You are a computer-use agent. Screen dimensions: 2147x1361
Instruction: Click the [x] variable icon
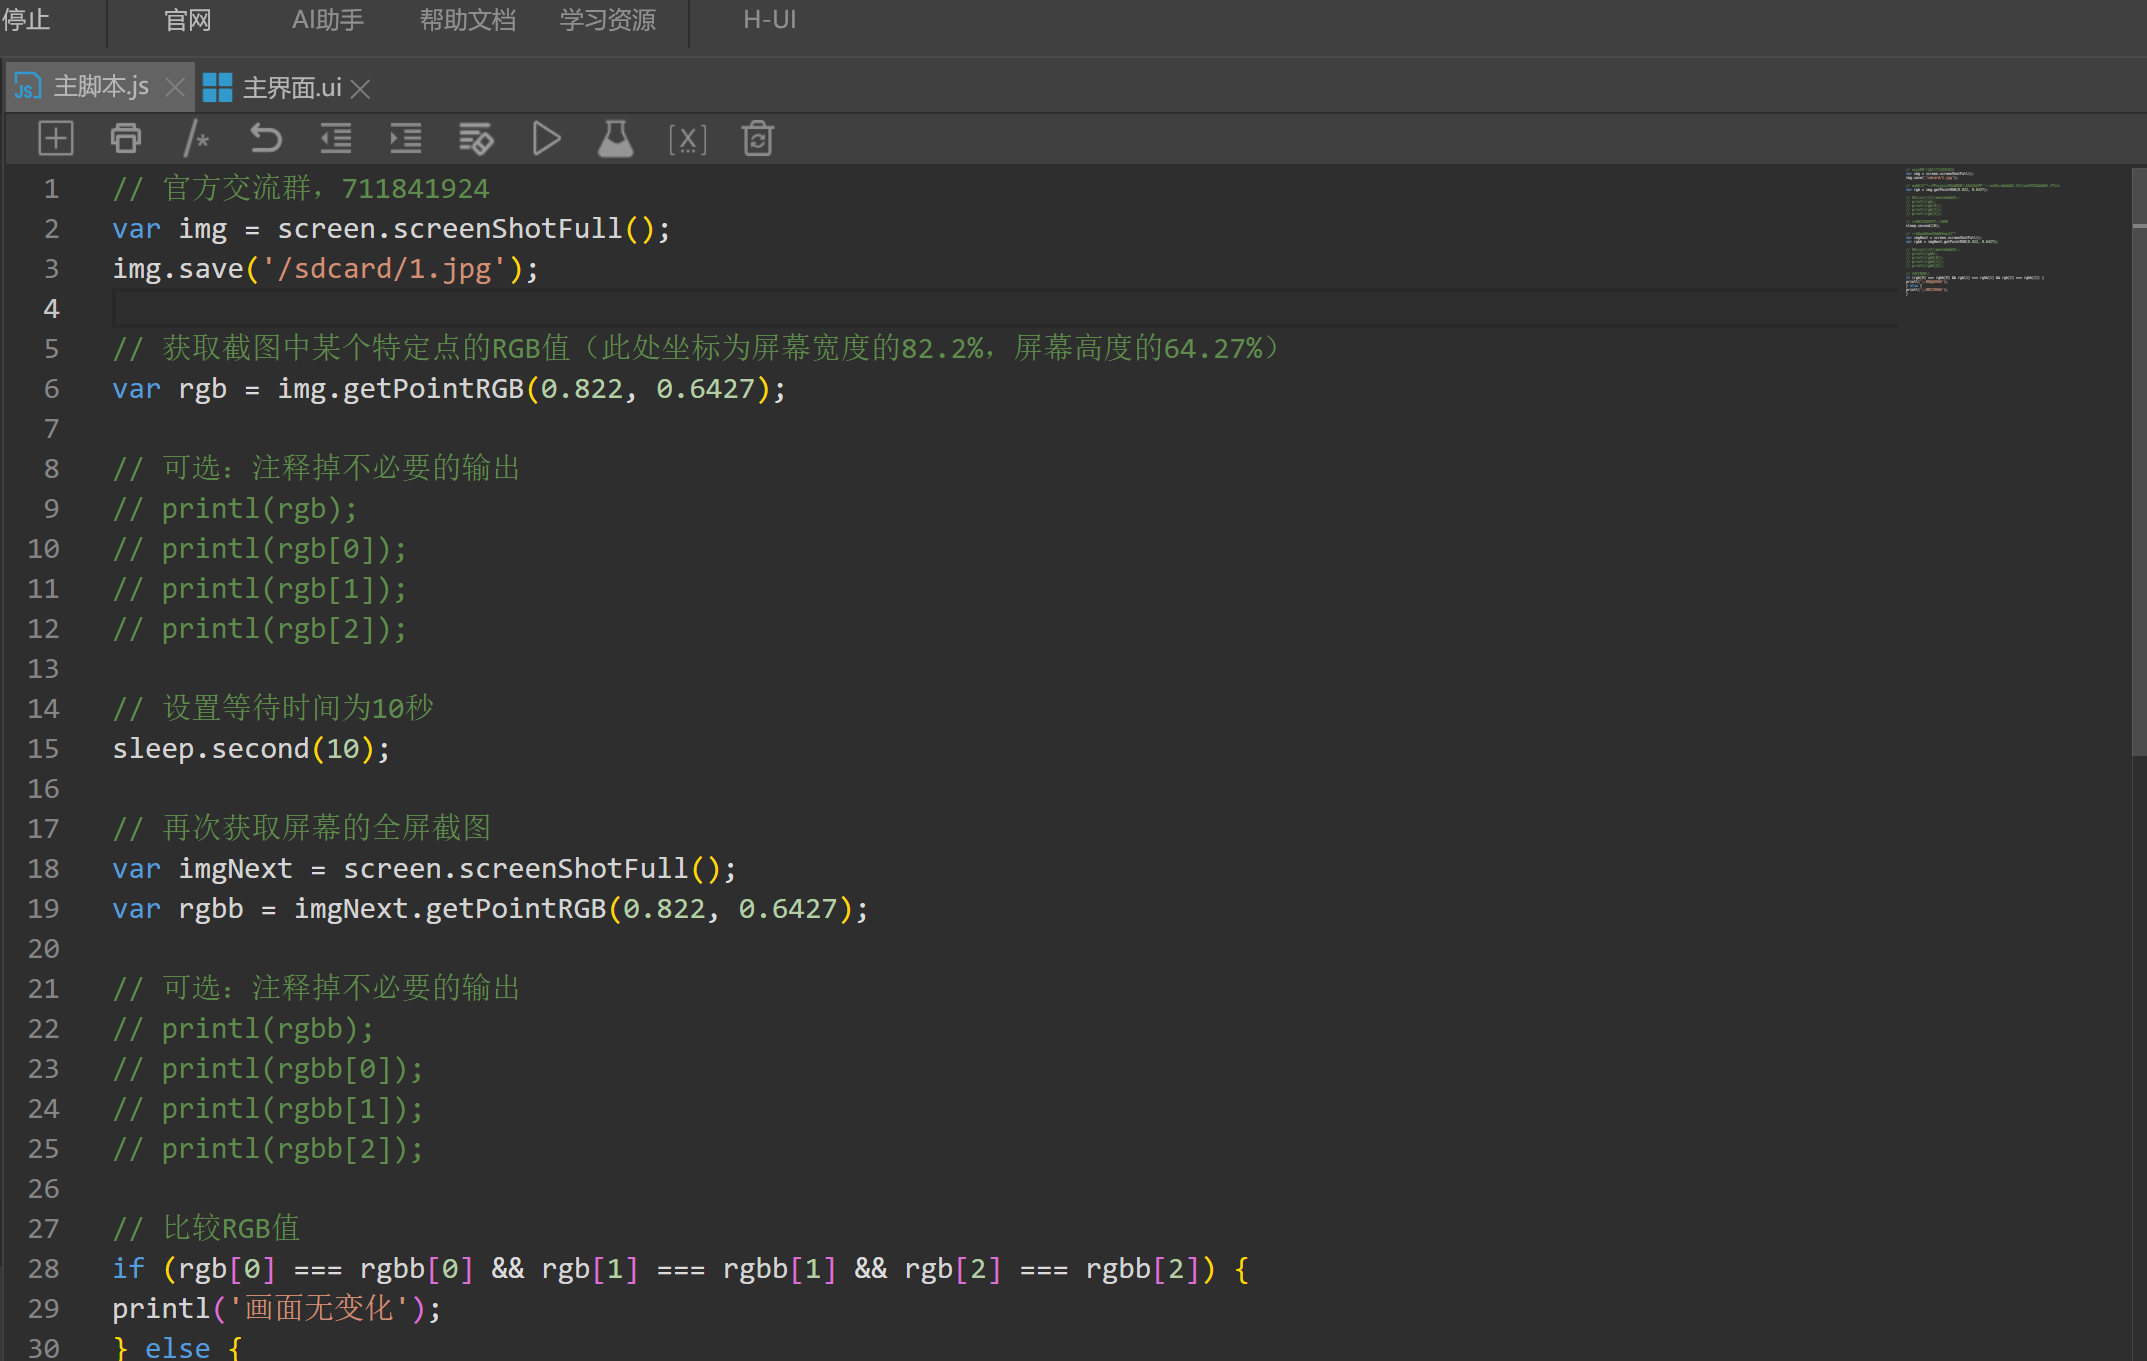pyautogui.click(x=688, y=138)
